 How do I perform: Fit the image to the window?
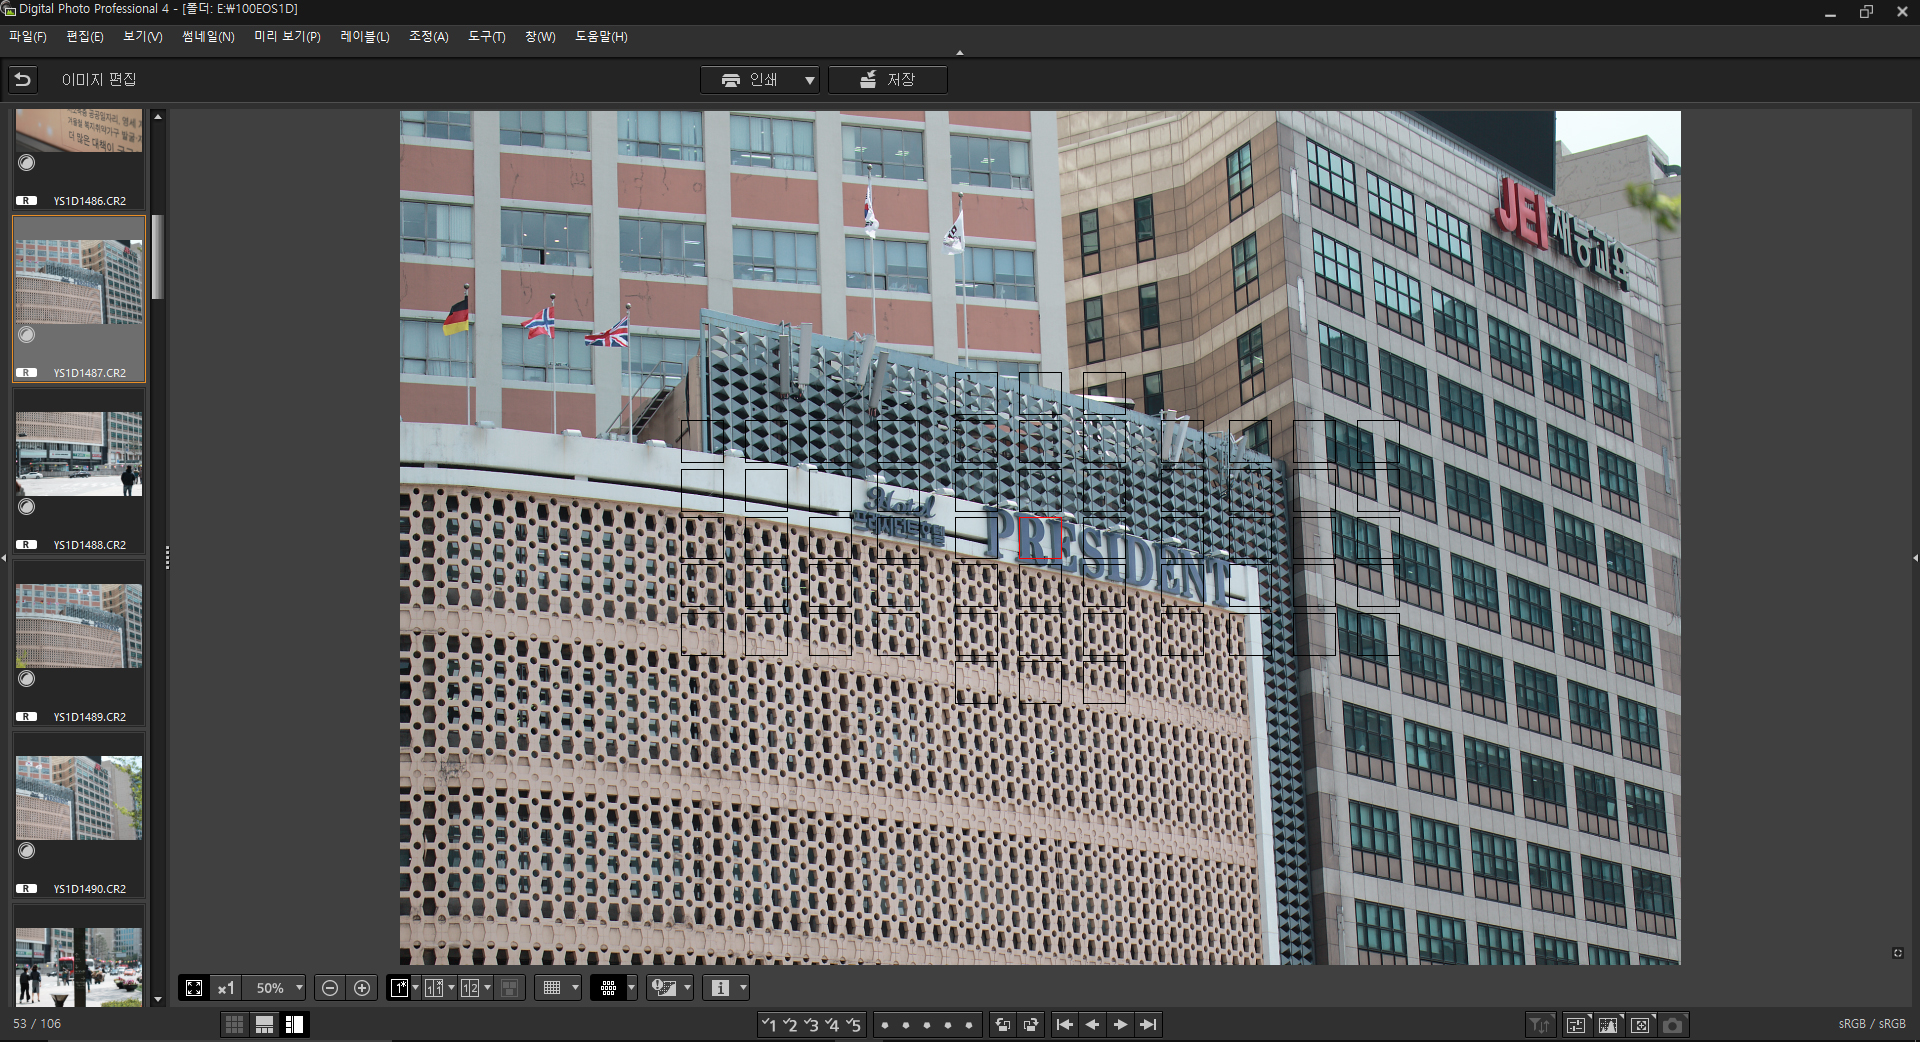[x=194, y=988]
